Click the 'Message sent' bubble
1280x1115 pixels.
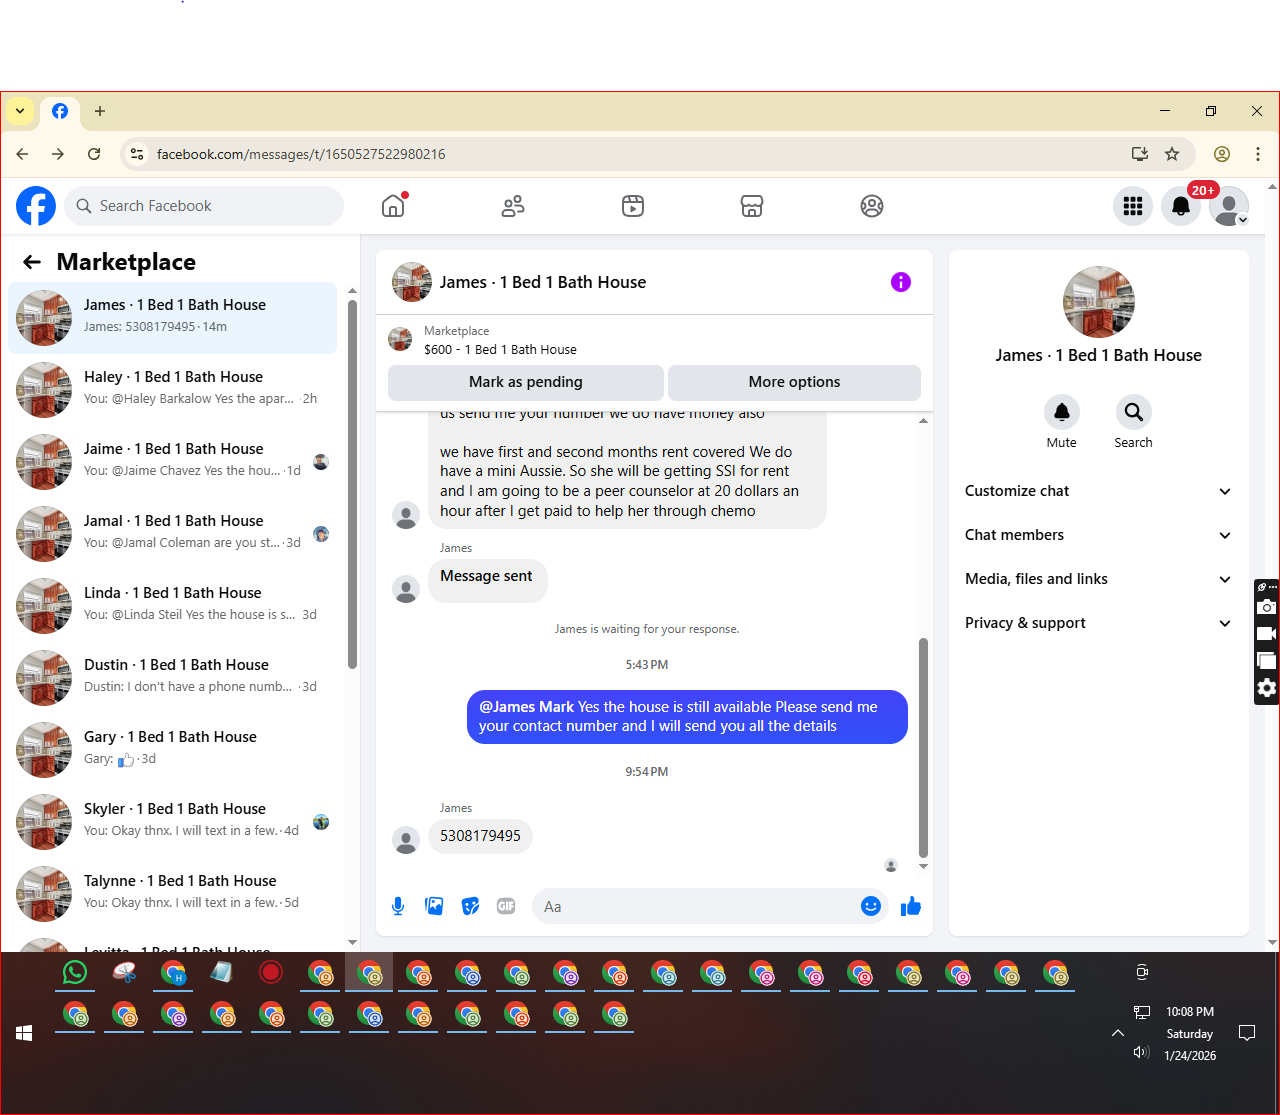click(487, 580)
